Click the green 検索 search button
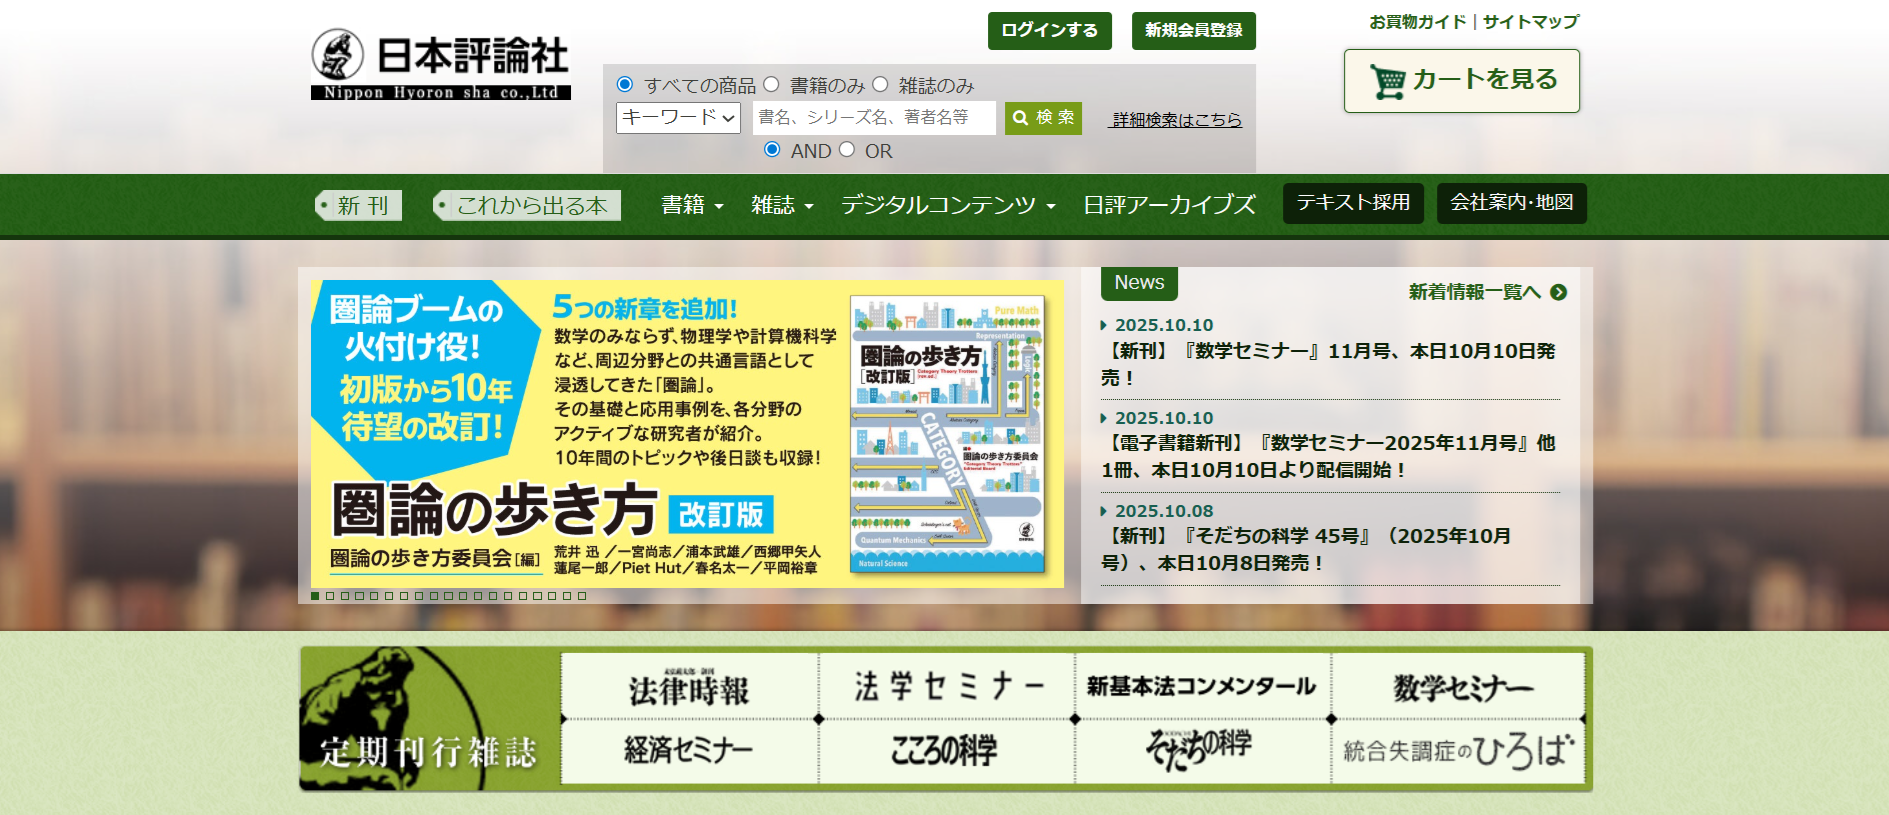The width and height of the screenshot is (1889, 815). 1043,118
